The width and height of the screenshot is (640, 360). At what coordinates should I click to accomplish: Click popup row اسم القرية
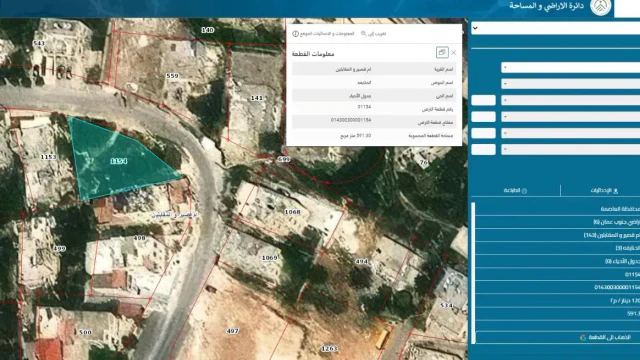374,69
